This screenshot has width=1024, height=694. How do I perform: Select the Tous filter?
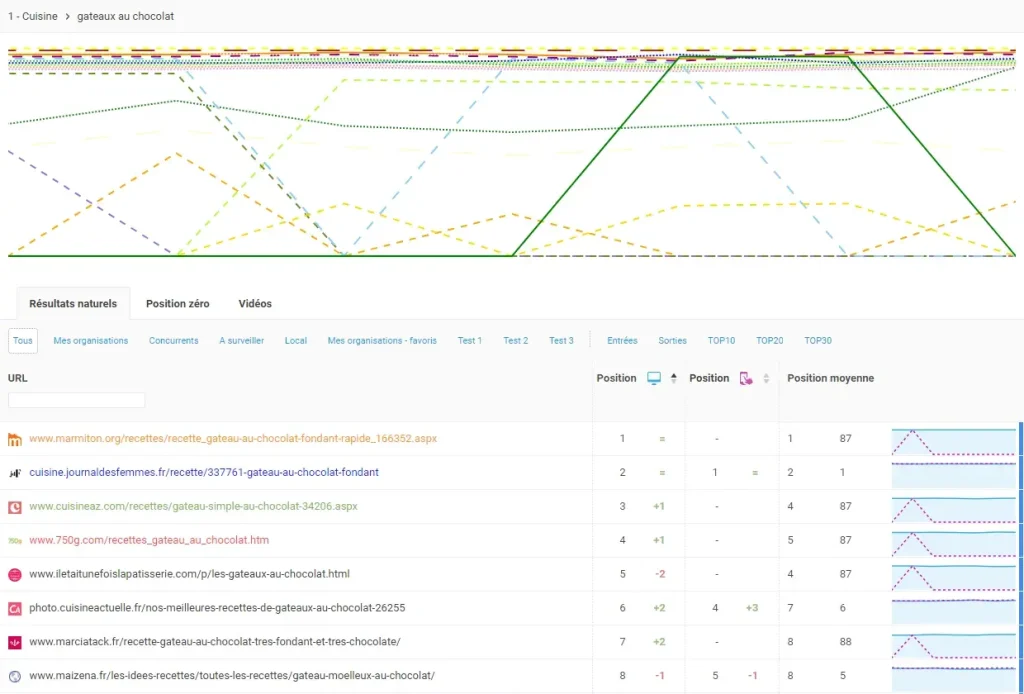pyautogui.click(x=23, y=341)
